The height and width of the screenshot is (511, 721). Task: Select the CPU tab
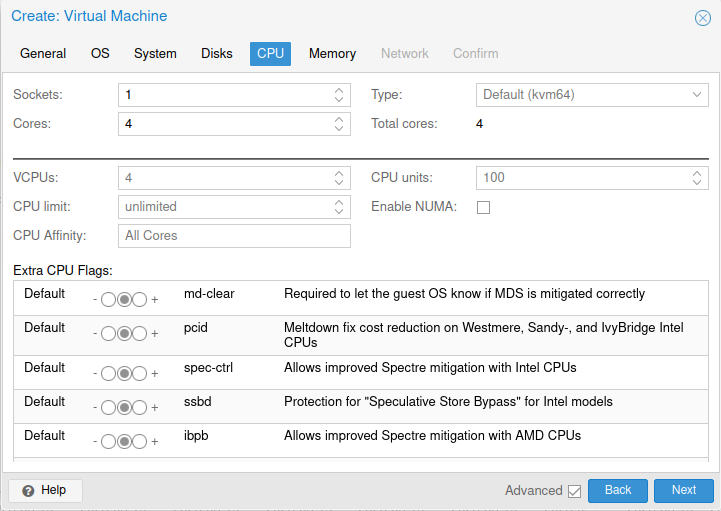pyautogui.click(x=270, y=53)
